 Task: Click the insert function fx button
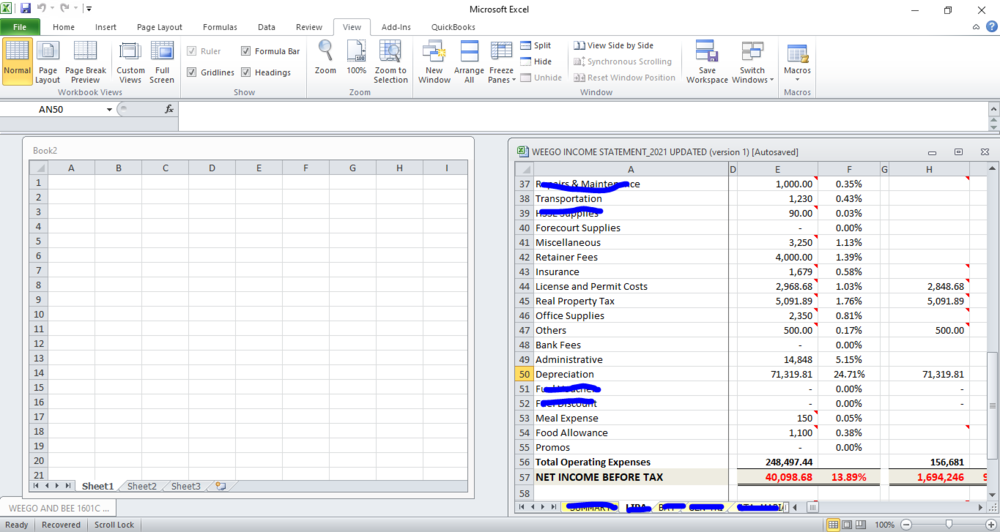point(169,109)
